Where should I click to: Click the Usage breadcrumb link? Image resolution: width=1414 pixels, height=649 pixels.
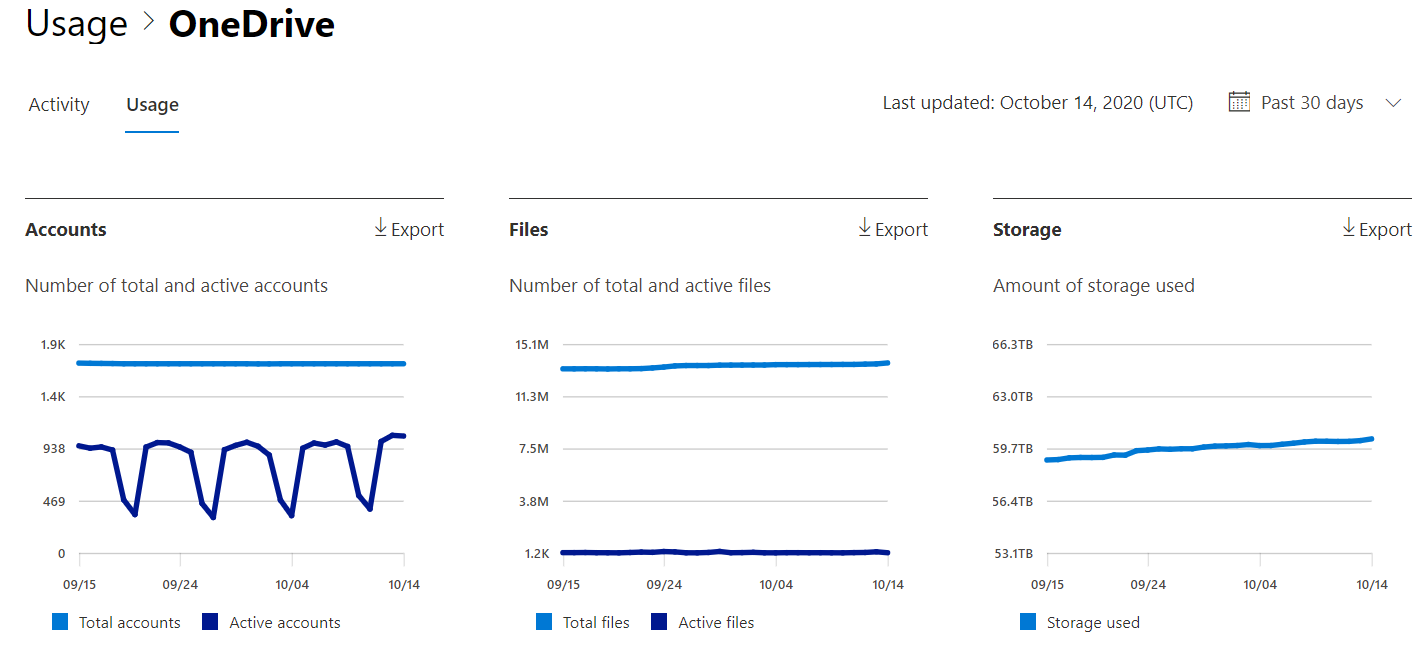click(77, 23)
